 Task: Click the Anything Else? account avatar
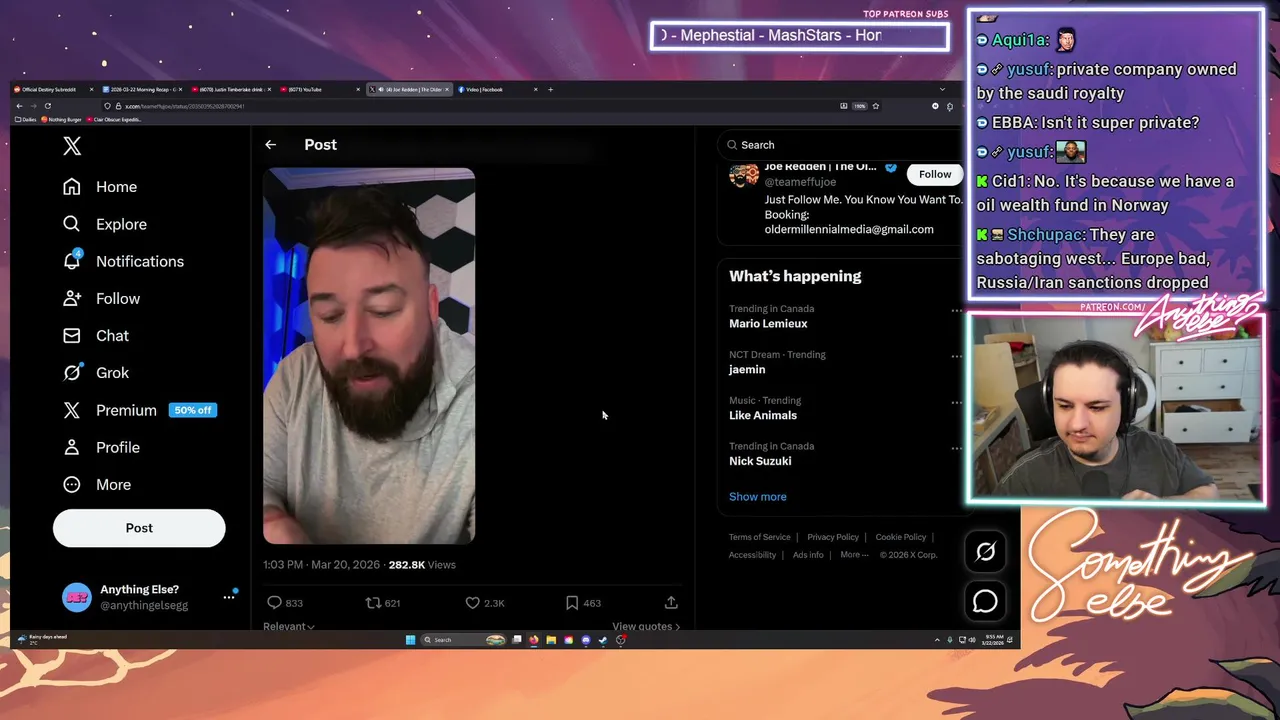click(x=76, y=597)
